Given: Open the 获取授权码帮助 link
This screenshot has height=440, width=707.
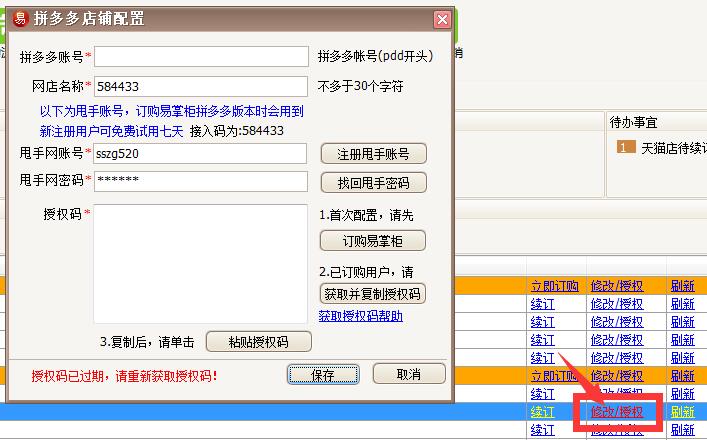Looking at the screenshot, I should pyautogui.click(x=360, y=316).
